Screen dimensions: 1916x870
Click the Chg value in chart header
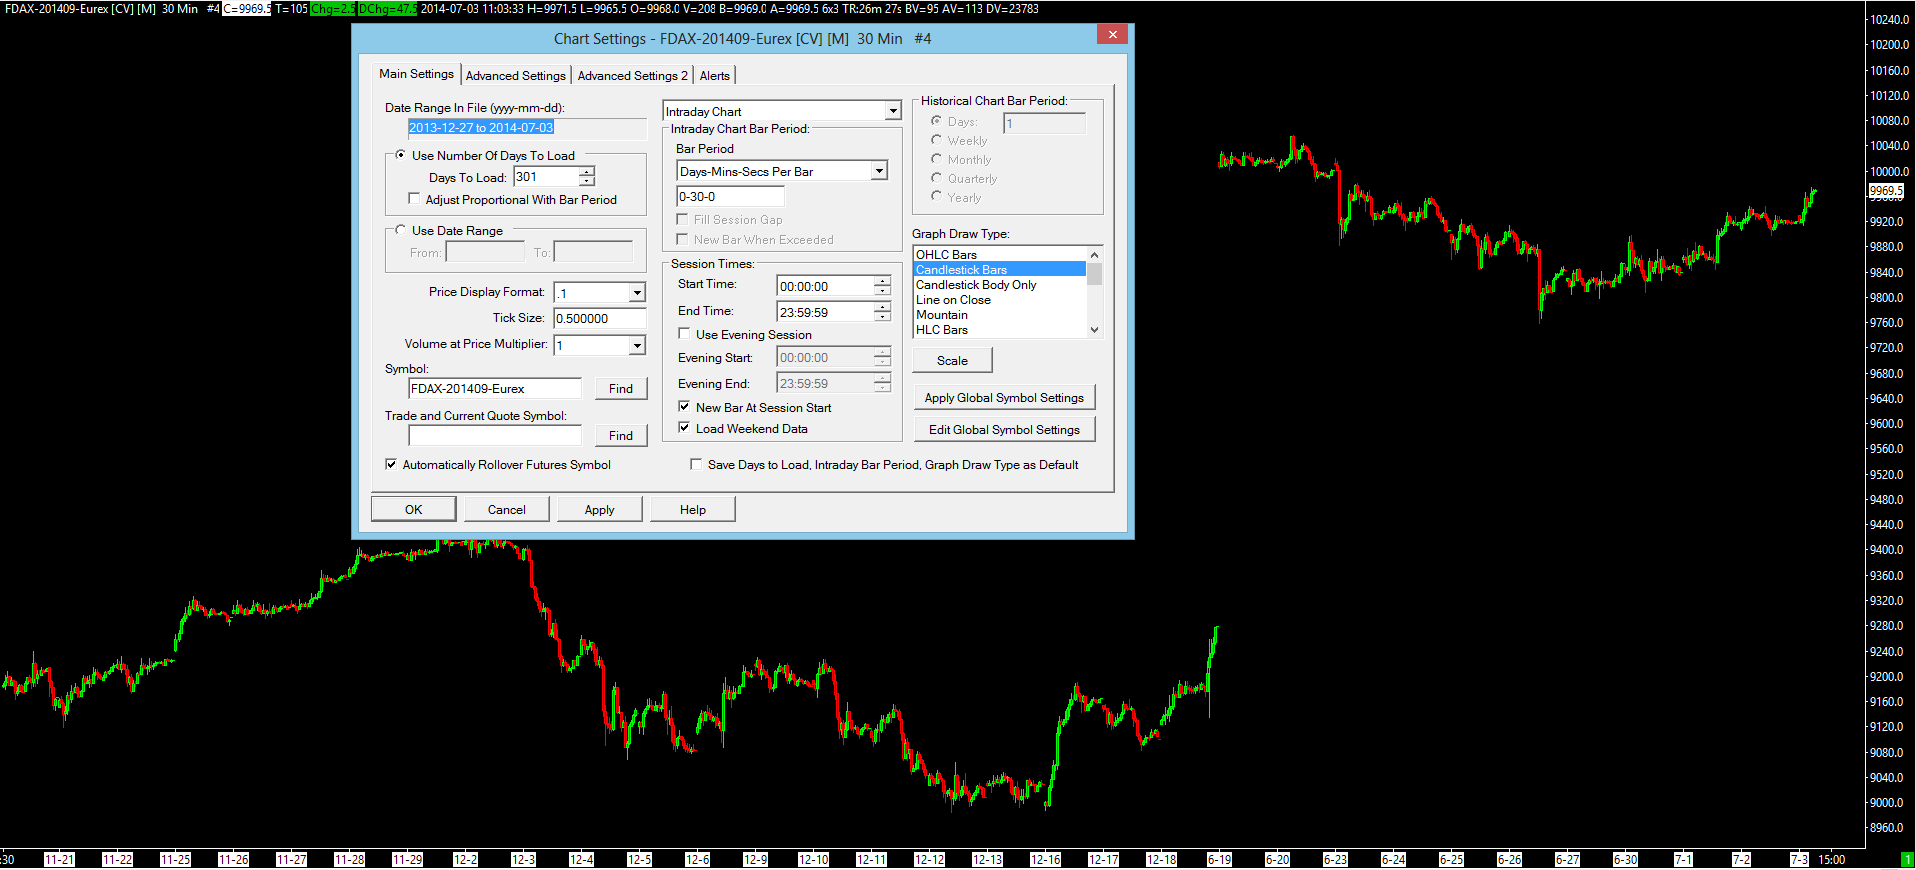pos(333,9)
